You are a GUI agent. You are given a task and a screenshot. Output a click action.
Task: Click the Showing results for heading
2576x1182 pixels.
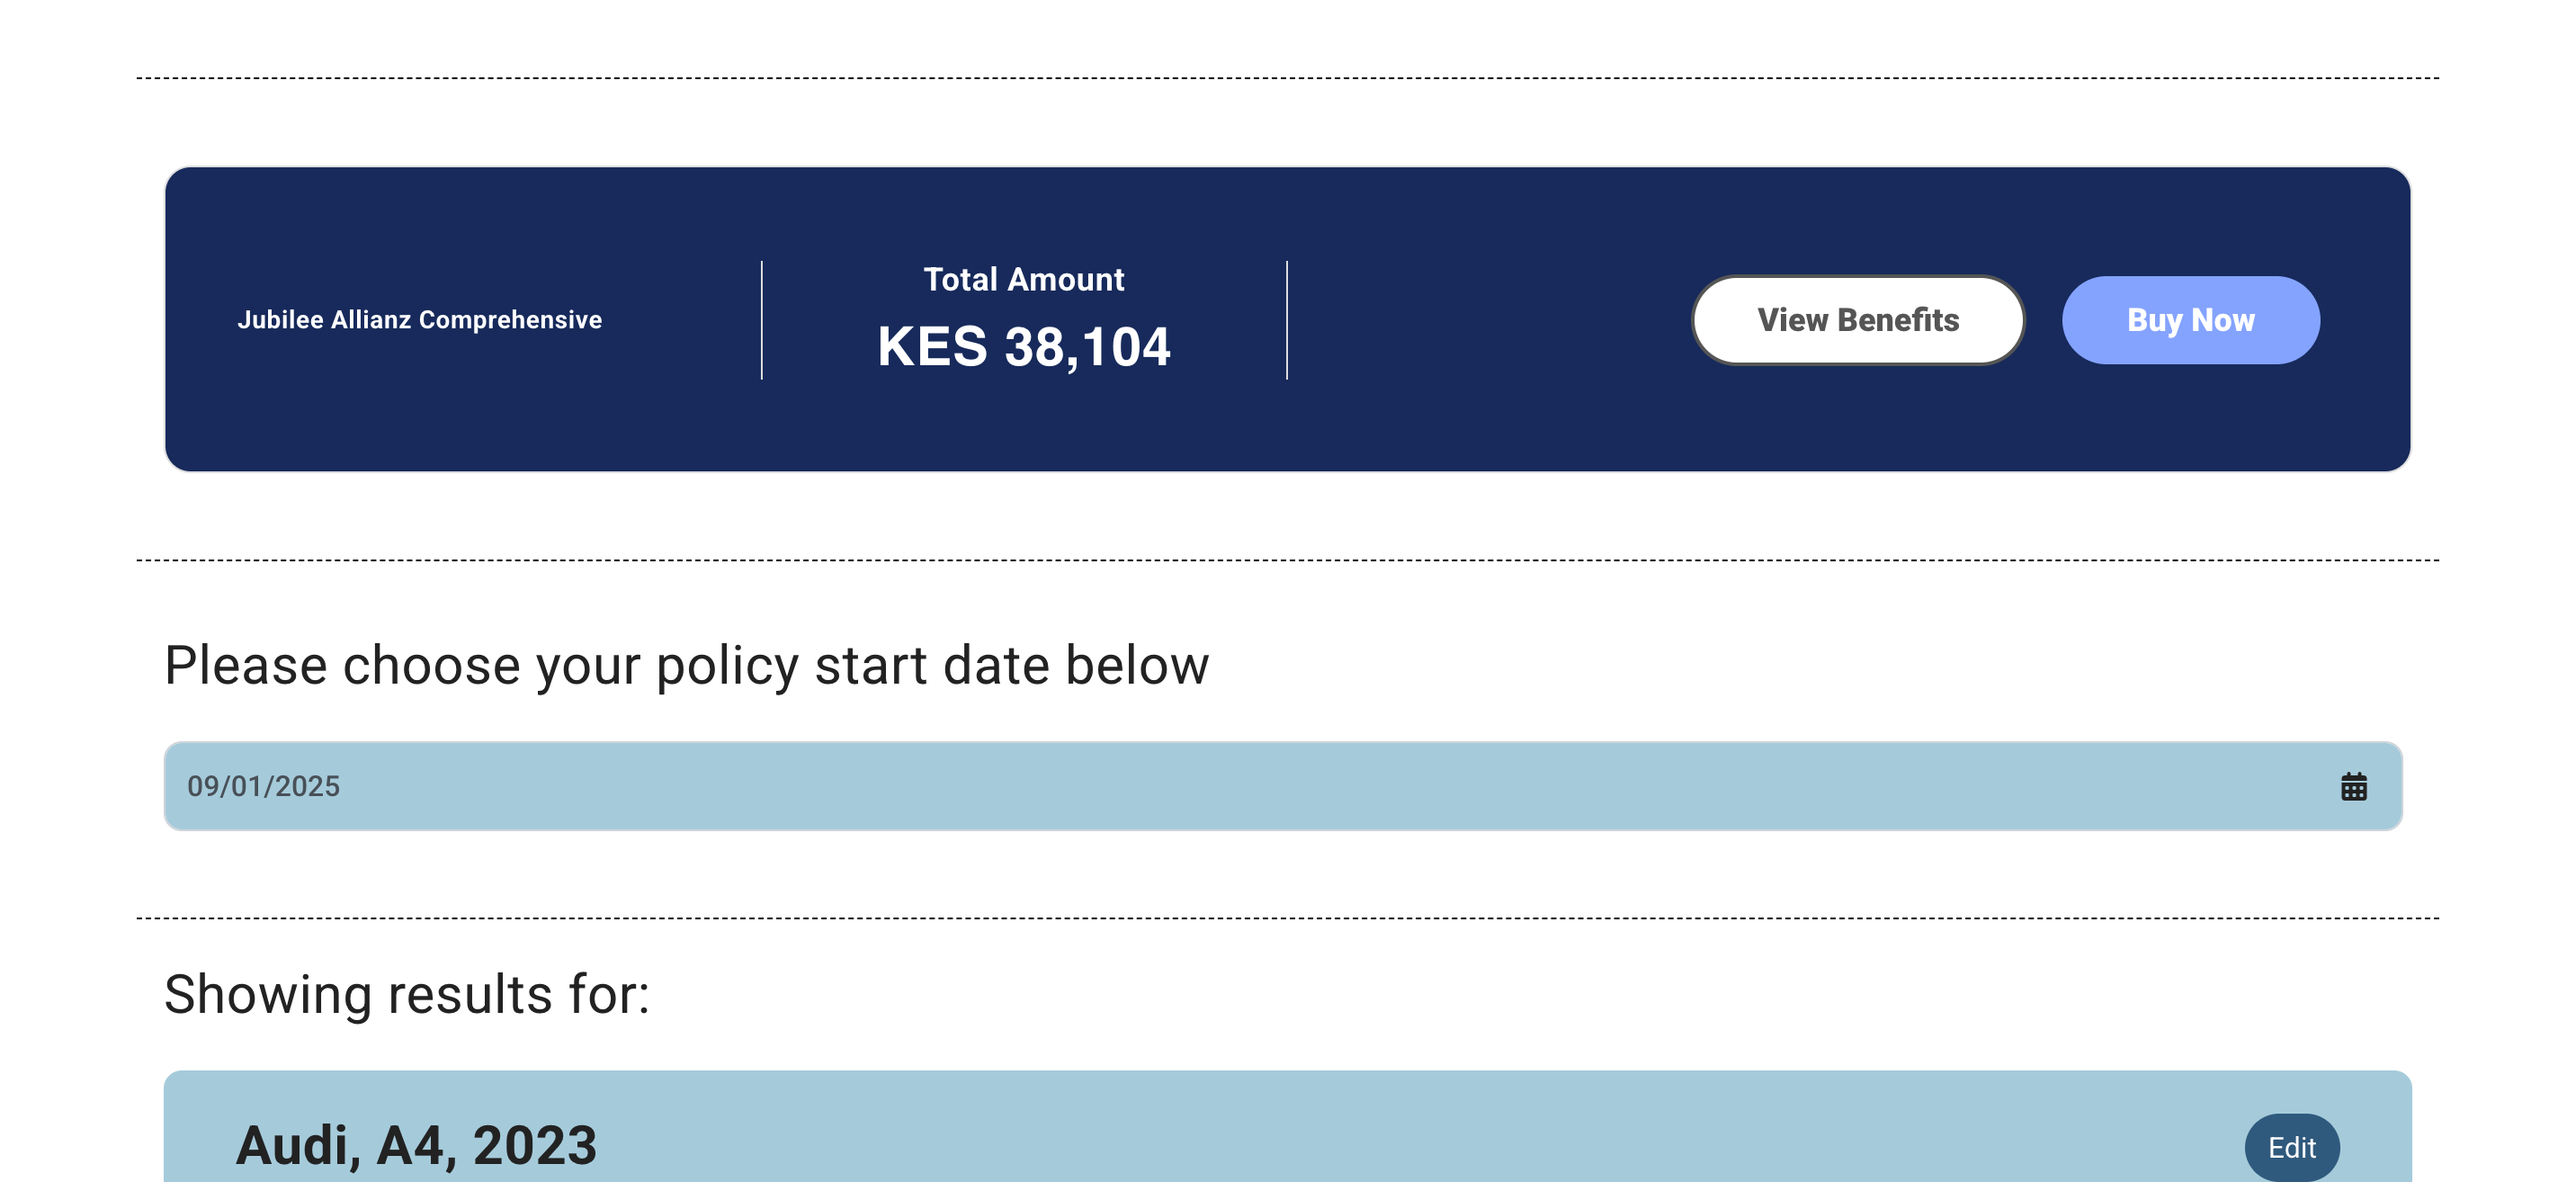pos(407,995)
